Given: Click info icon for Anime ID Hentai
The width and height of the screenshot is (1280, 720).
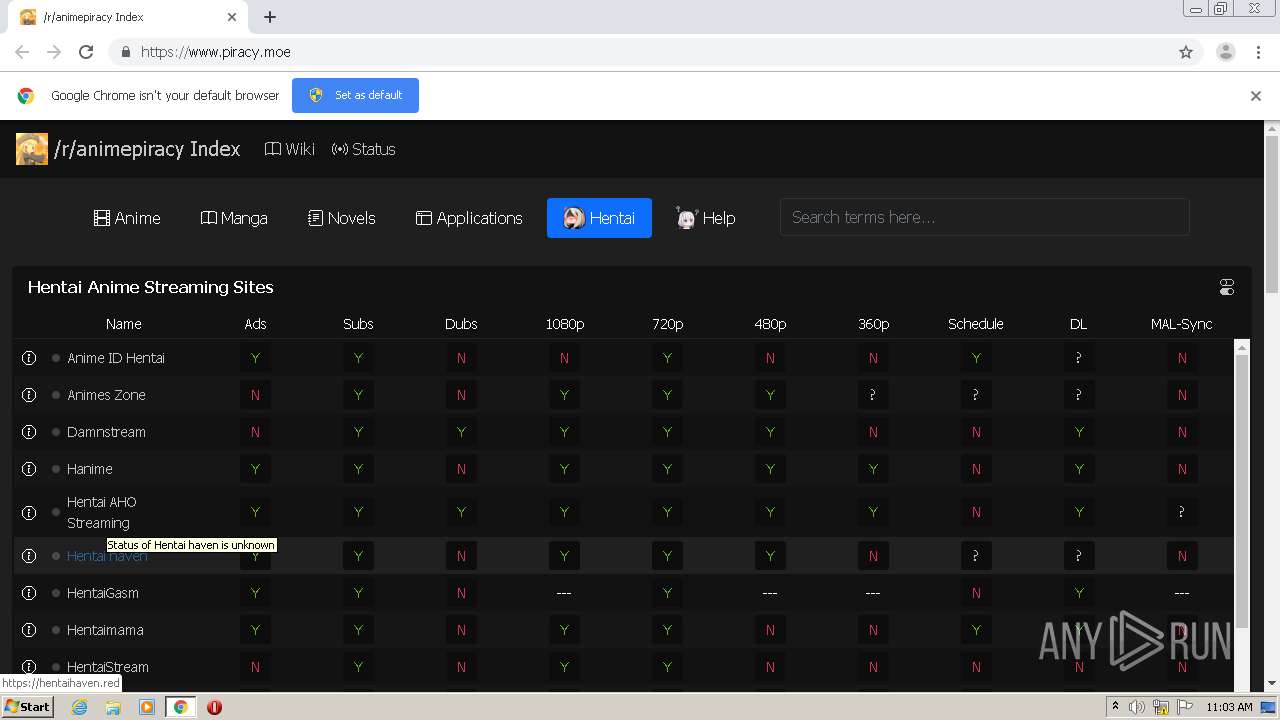Looking at the screenshot, I should 29,358.
